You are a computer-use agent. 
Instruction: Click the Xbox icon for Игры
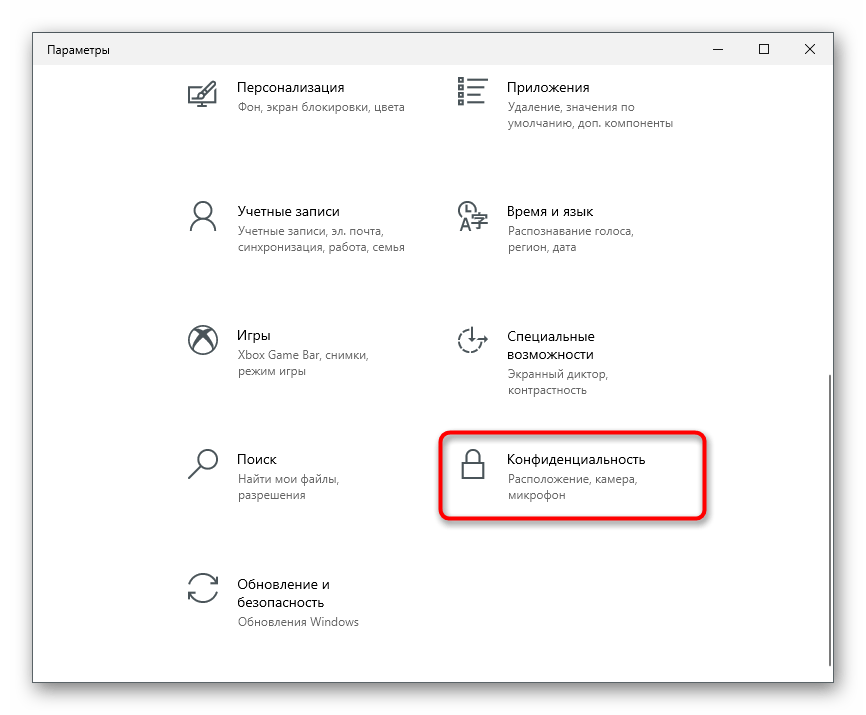[x=203, y=340]
